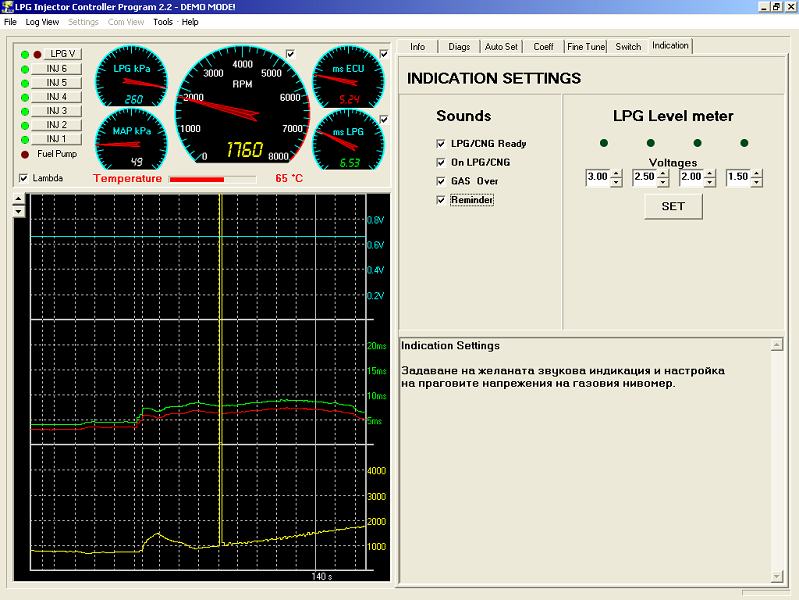Click the SET voltages button
Screen dimensions: 799x600
coord(673,206)
